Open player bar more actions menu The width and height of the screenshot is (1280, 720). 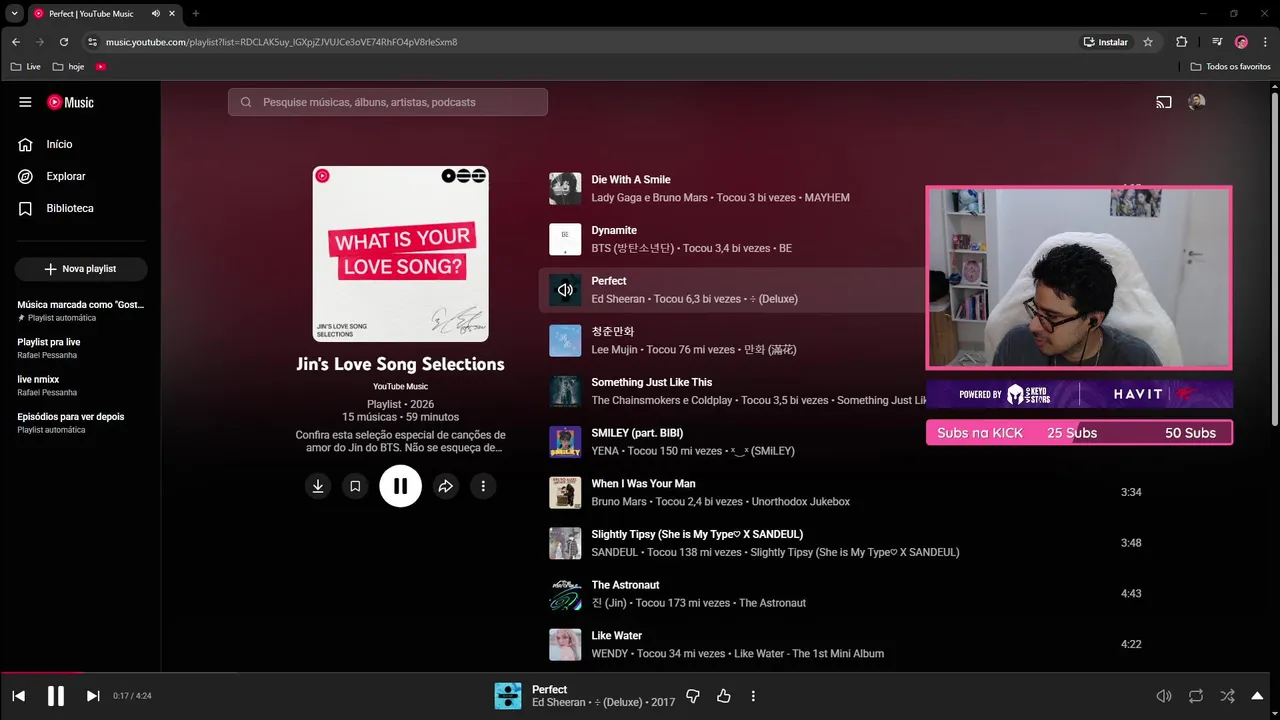click(x=753, y=696)
